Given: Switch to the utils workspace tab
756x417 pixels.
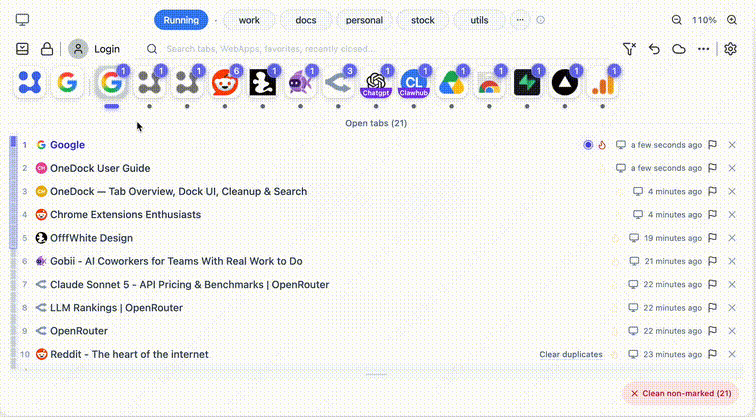Looking at the screenshot, I should pyautogui.click(x=479, y=20).
